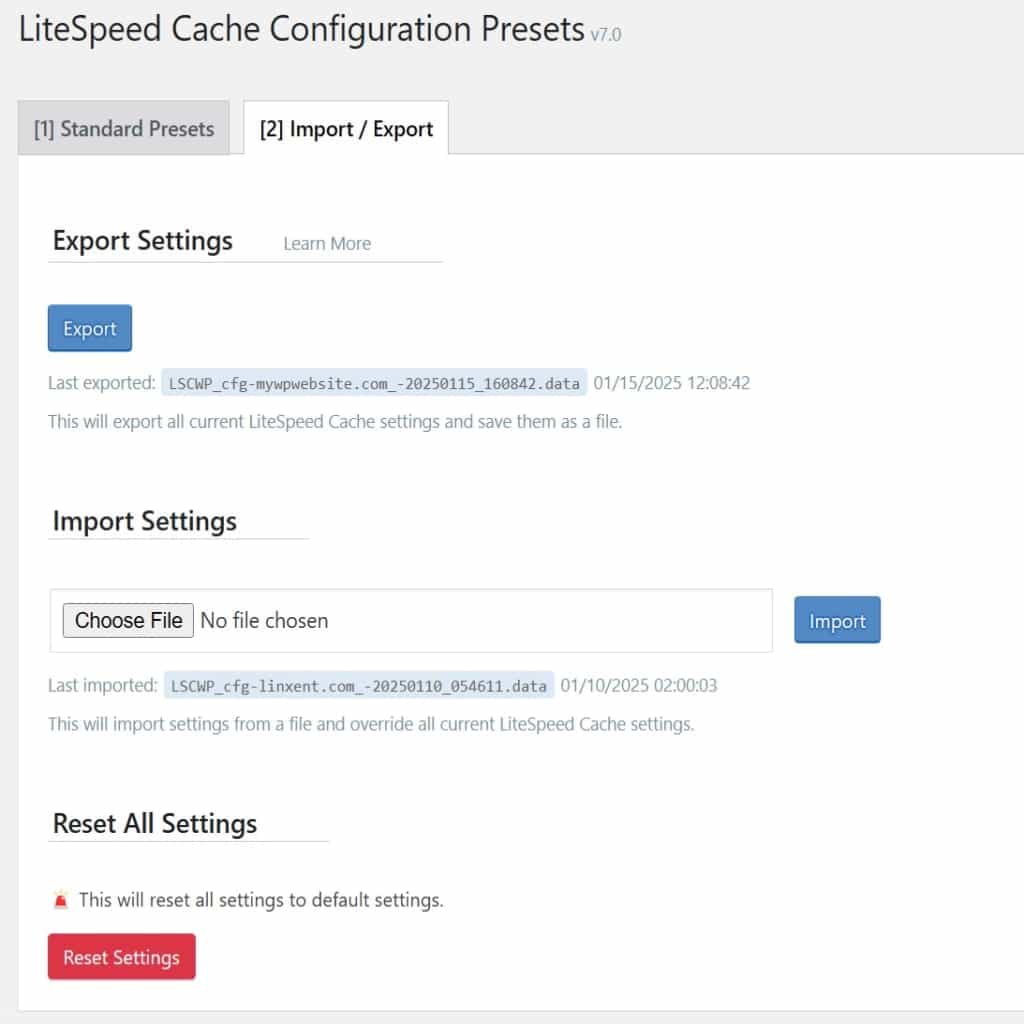Click the export timestamp 01/15/2025 12:08:42

point(673,383)
